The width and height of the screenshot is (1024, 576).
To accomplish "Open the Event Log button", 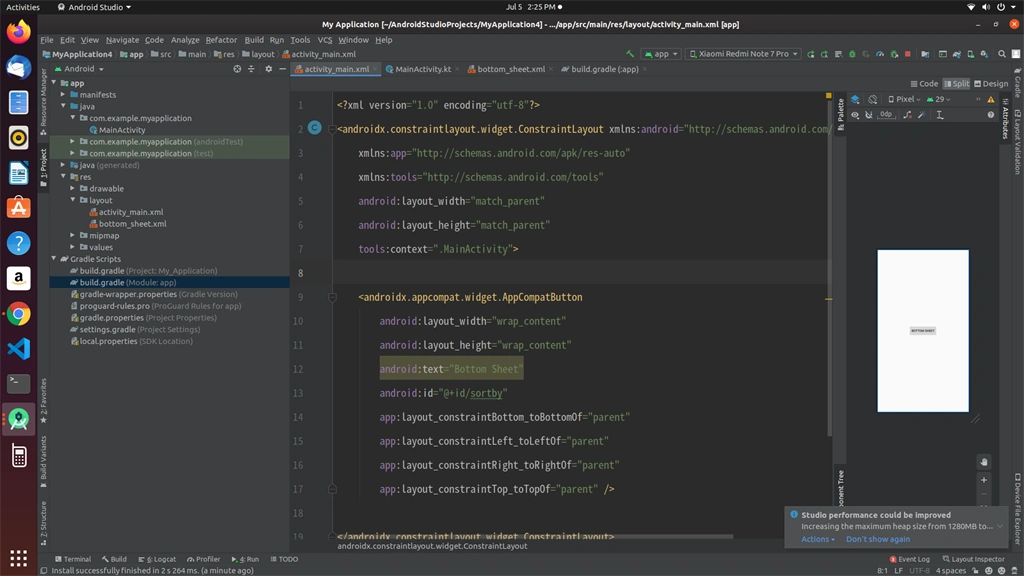I will (910, 559).
